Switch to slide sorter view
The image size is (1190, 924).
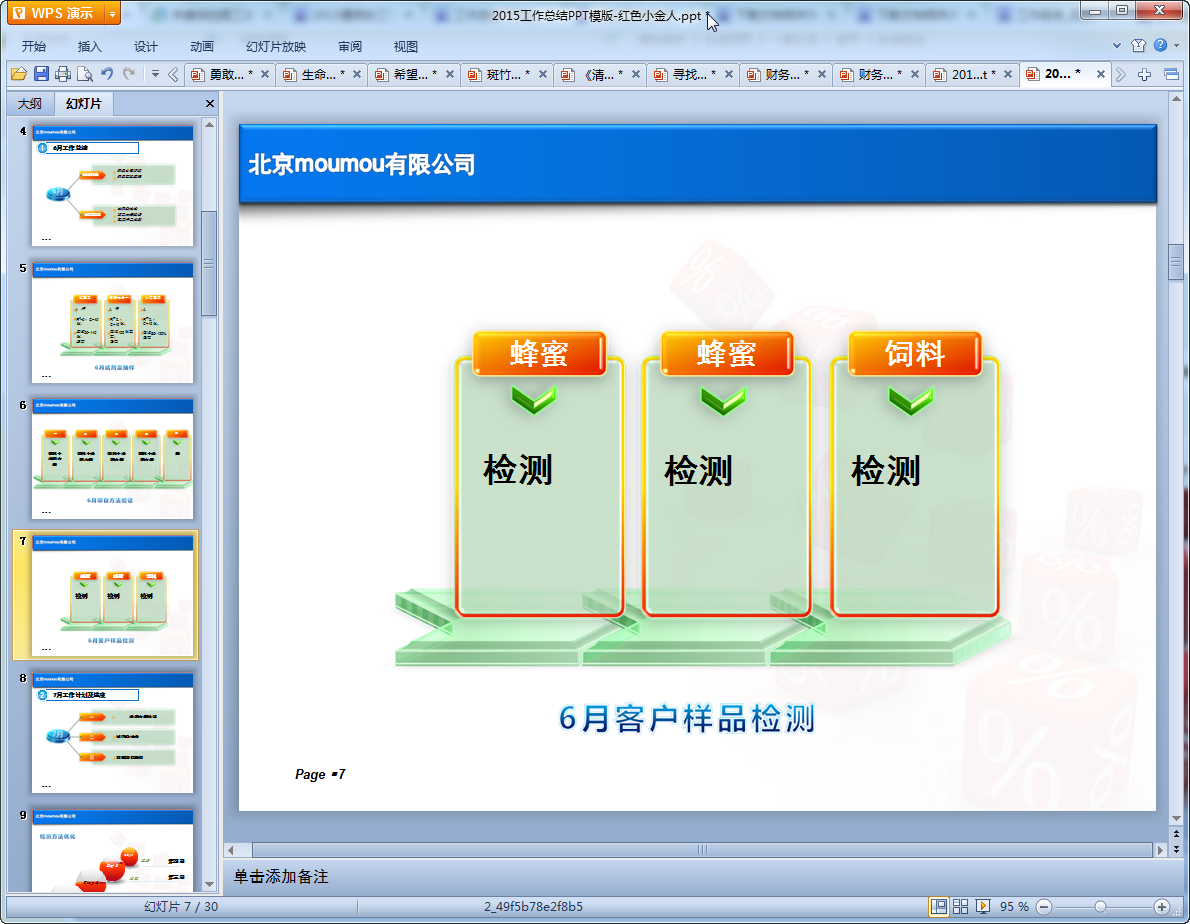(x=960, y=907)
